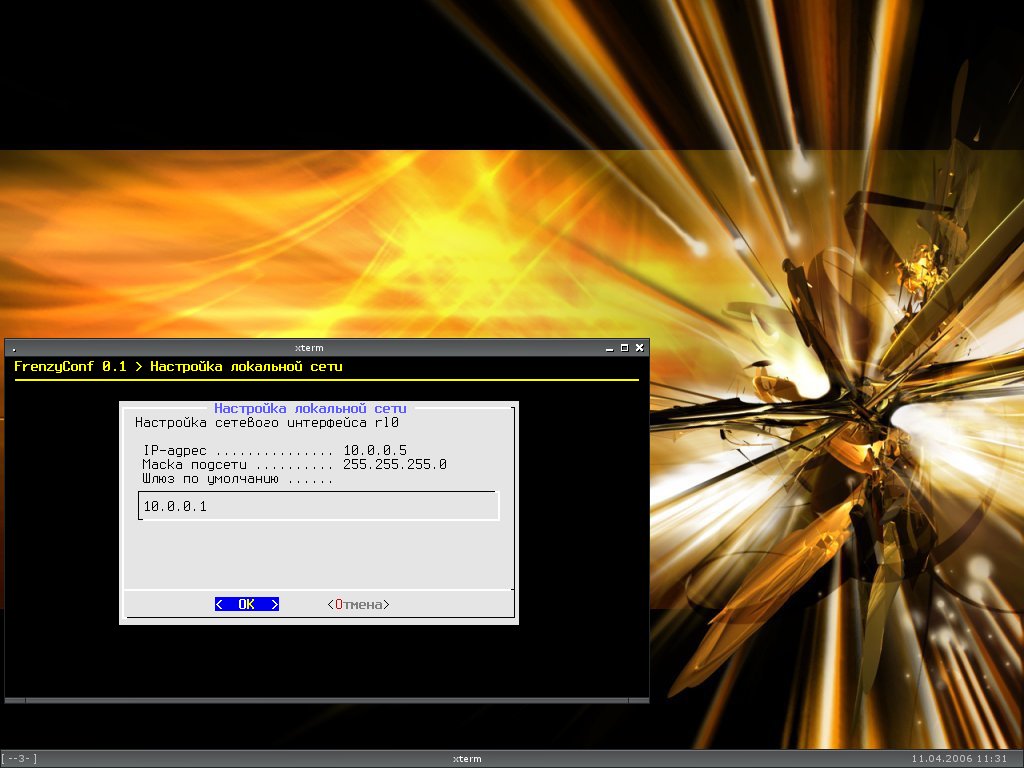This screenshot has width=1024, height=768.
Task: Click the date and time 11.04.2006 11:31
Action: 959,759
